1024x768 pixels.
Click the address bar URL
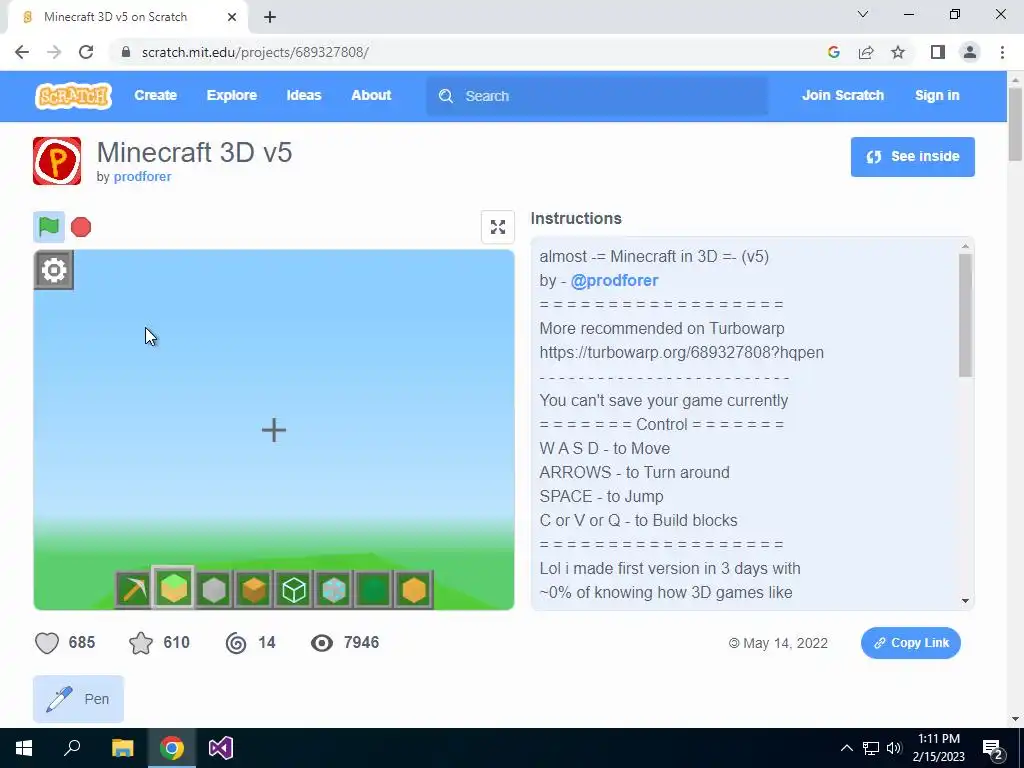255,52
